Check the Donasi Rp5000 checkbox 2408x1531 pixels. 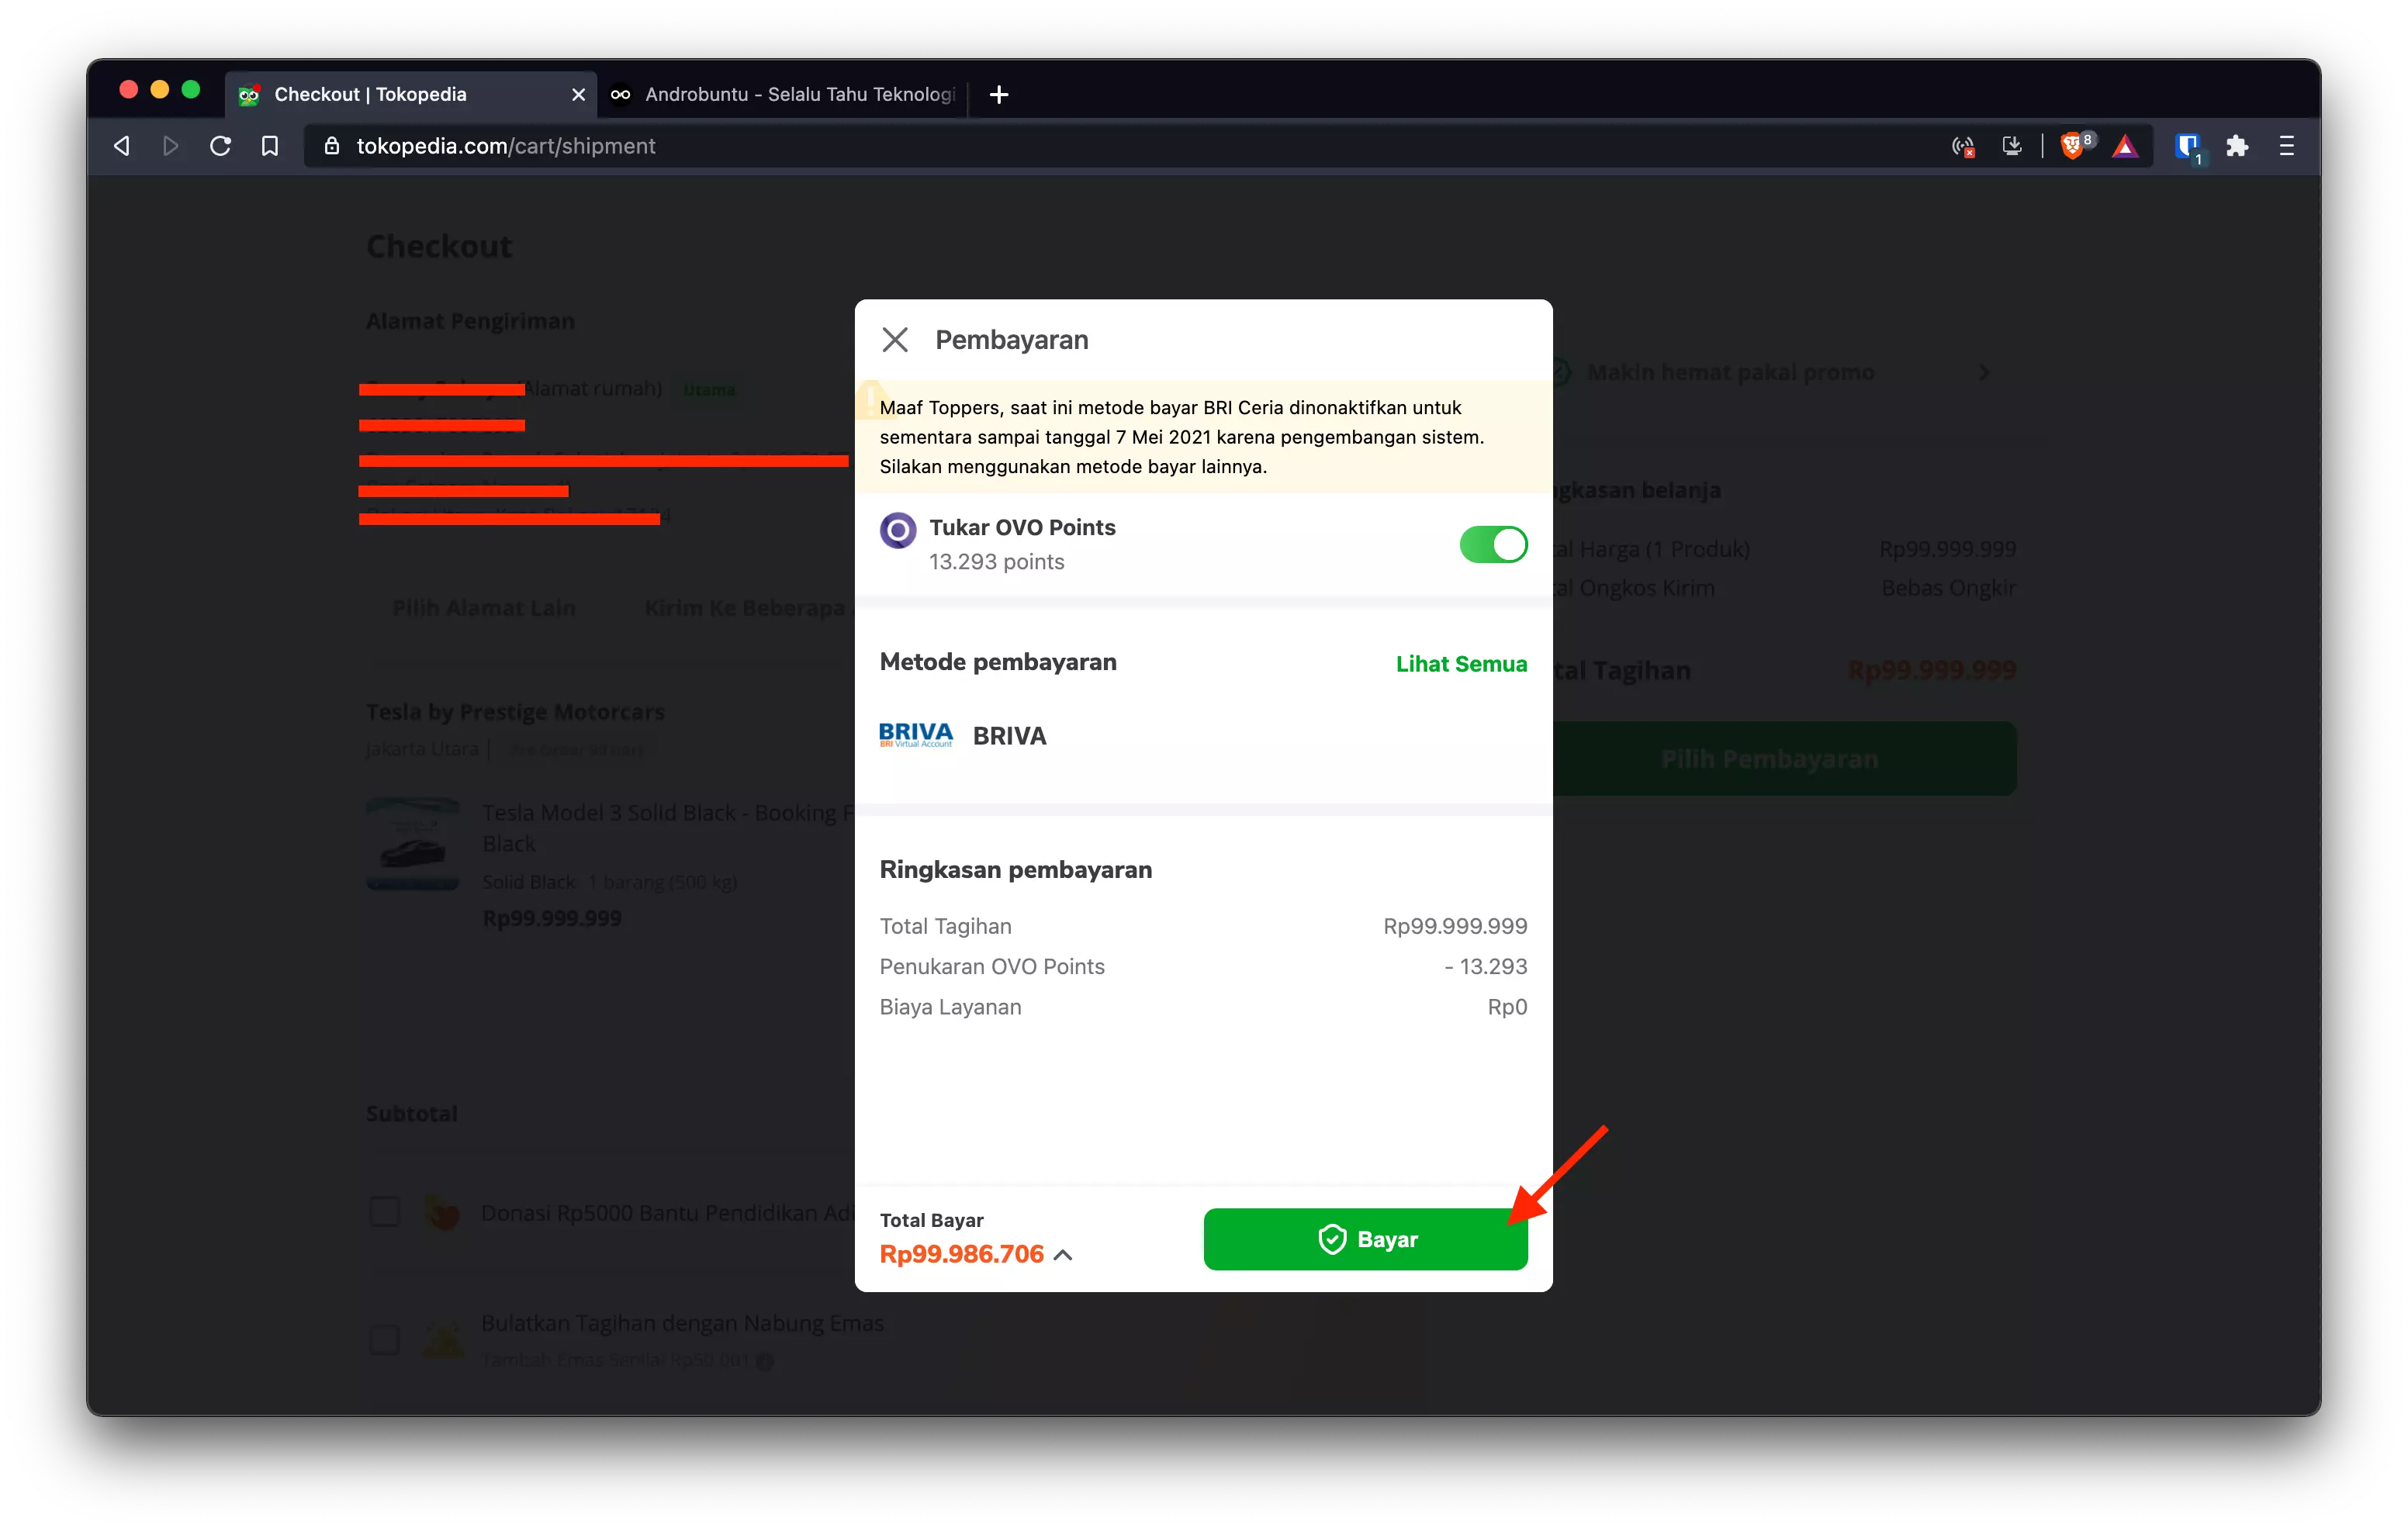(385, 1212)
